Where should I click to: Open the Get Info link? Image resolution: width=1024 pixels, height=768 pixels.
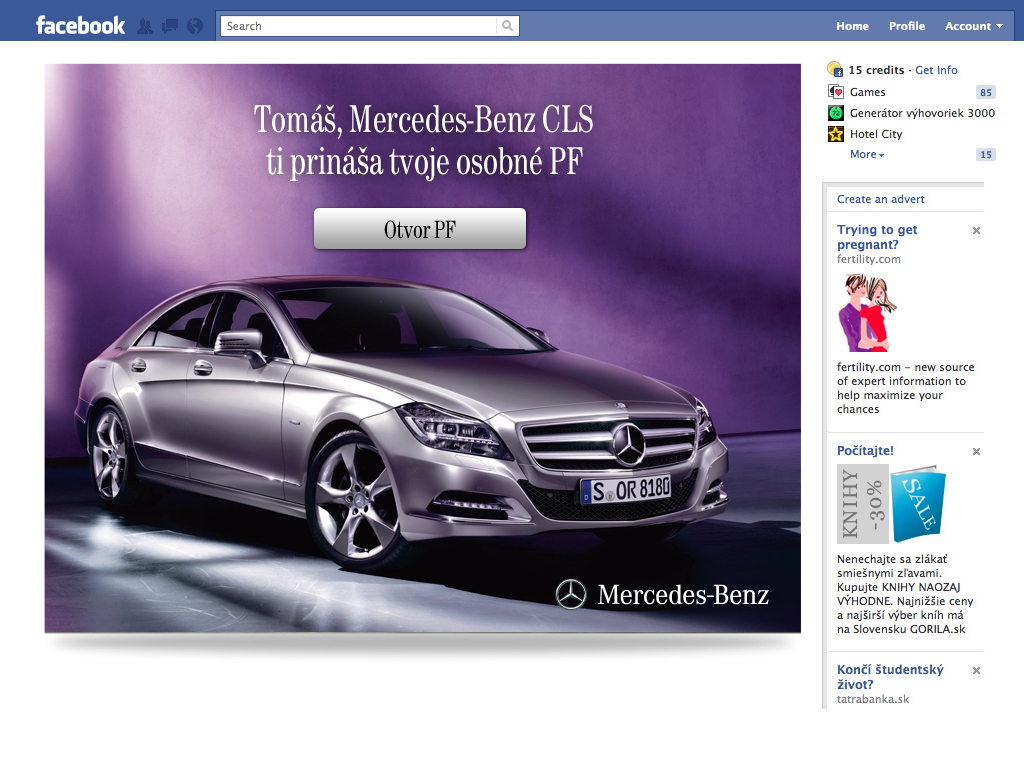tap(936, 70)
